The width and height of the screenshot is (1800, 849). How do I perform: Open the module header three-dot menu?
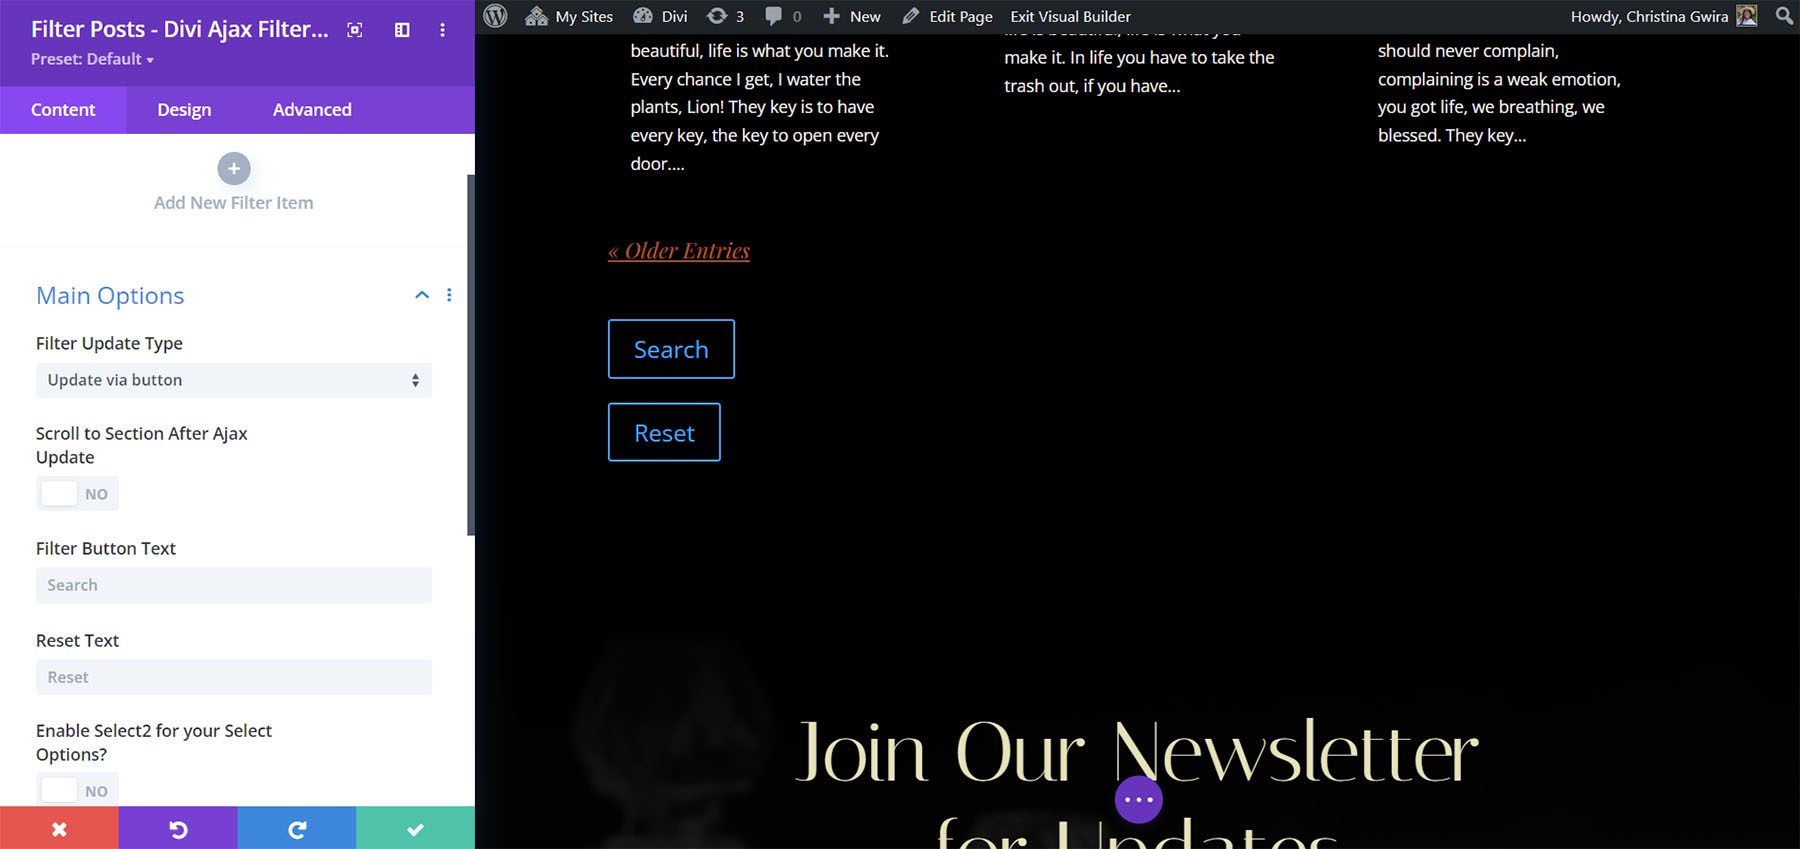[x=442, y=30]
